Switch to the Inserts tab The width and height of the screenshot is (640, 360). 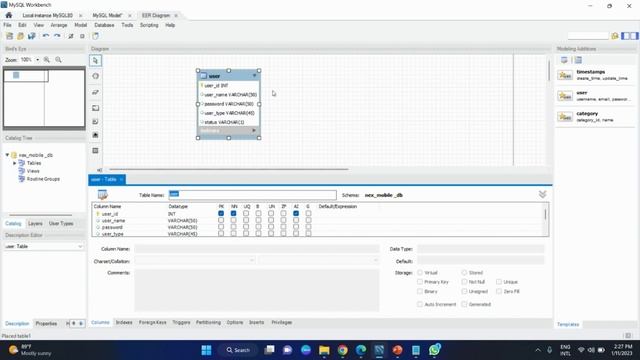[257, 322]
